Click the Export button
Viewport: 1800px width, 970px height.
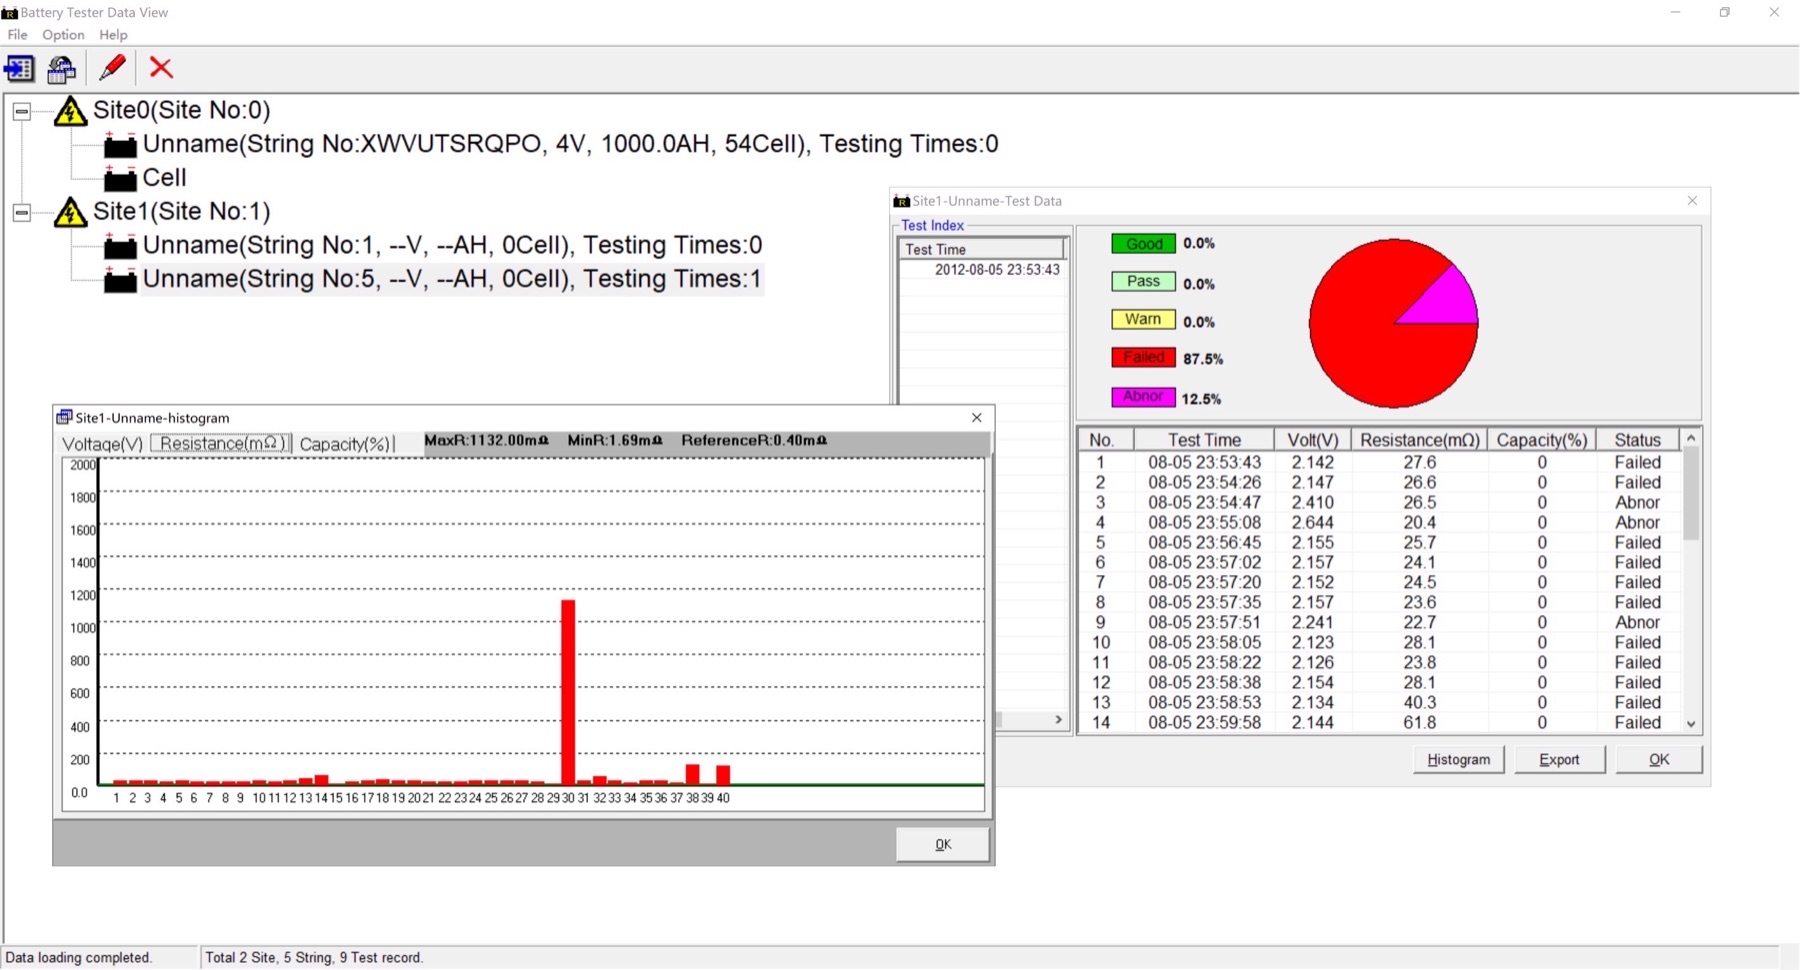[1559, 759]
